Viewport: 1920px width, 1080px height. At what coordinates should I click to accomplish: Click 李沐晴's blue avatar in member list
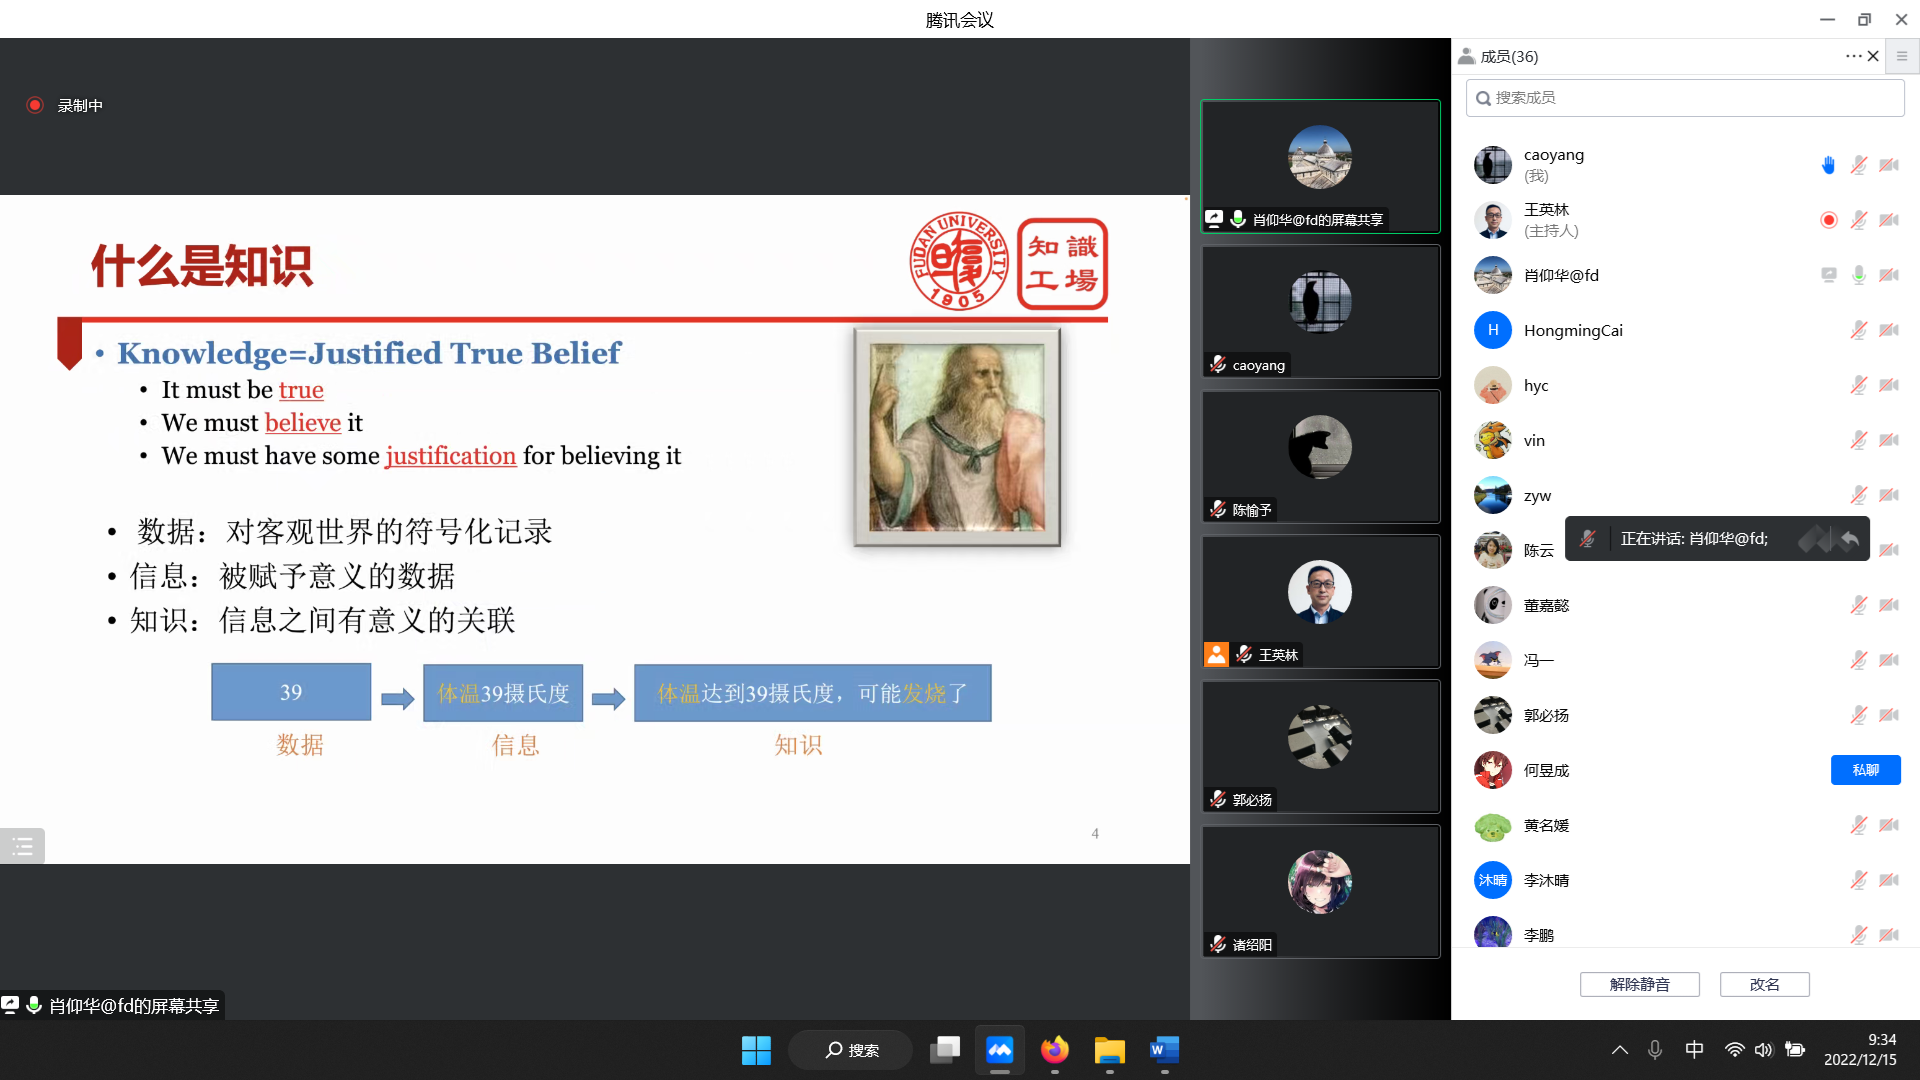tap(1493, 880)
